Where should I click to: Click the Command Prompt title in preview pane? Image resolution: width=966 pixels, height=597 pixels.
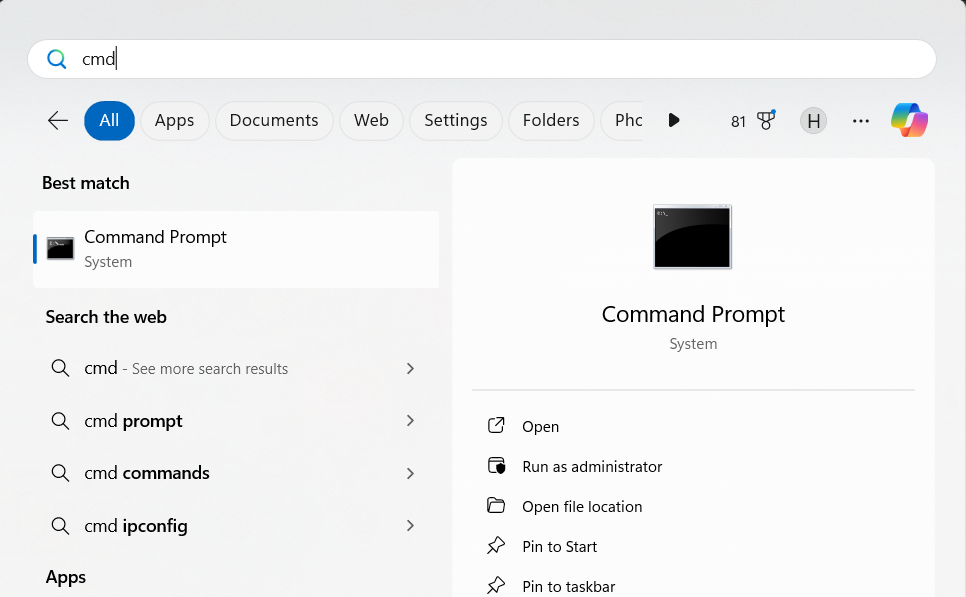pyautogui.click(x=693, y=314)
